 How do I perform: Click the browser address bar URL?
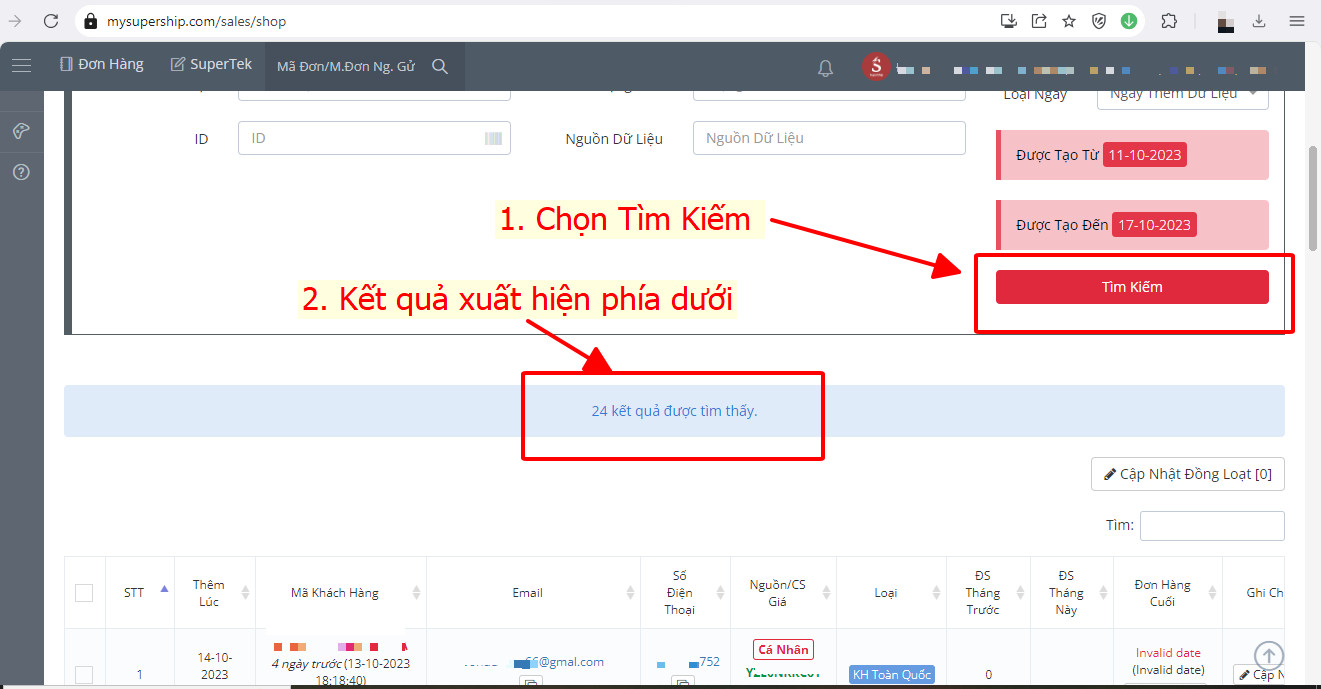(x=197, y=21)
